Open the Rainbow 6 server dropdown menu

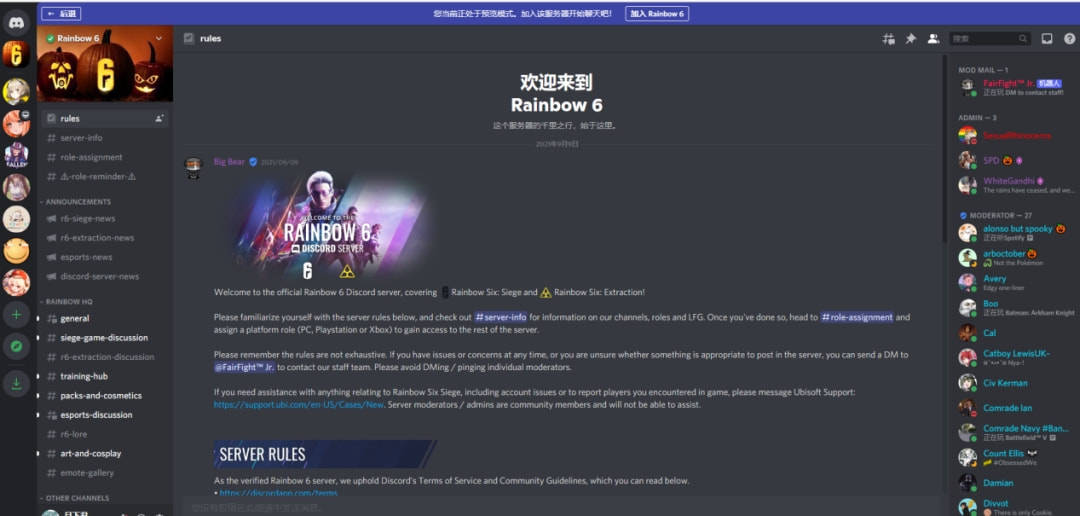[159, 39]
